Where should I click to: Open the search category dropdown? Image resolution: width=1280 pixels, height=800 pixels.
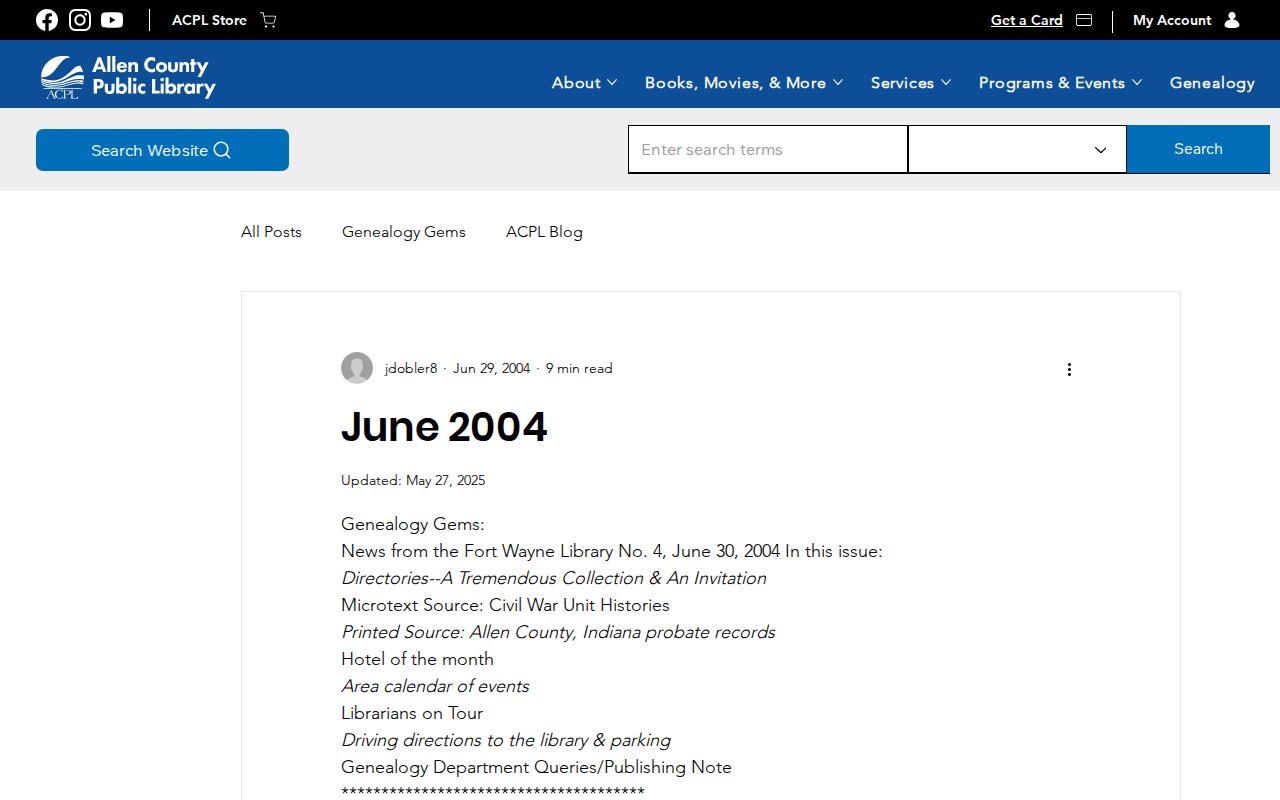click(1017, 149)
